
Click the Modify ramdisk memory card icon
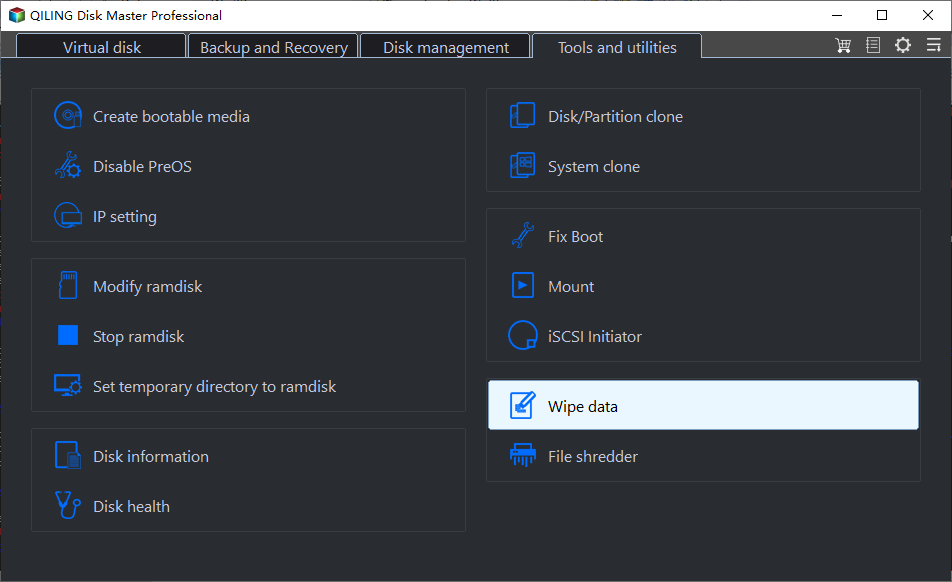coord(68,285)
